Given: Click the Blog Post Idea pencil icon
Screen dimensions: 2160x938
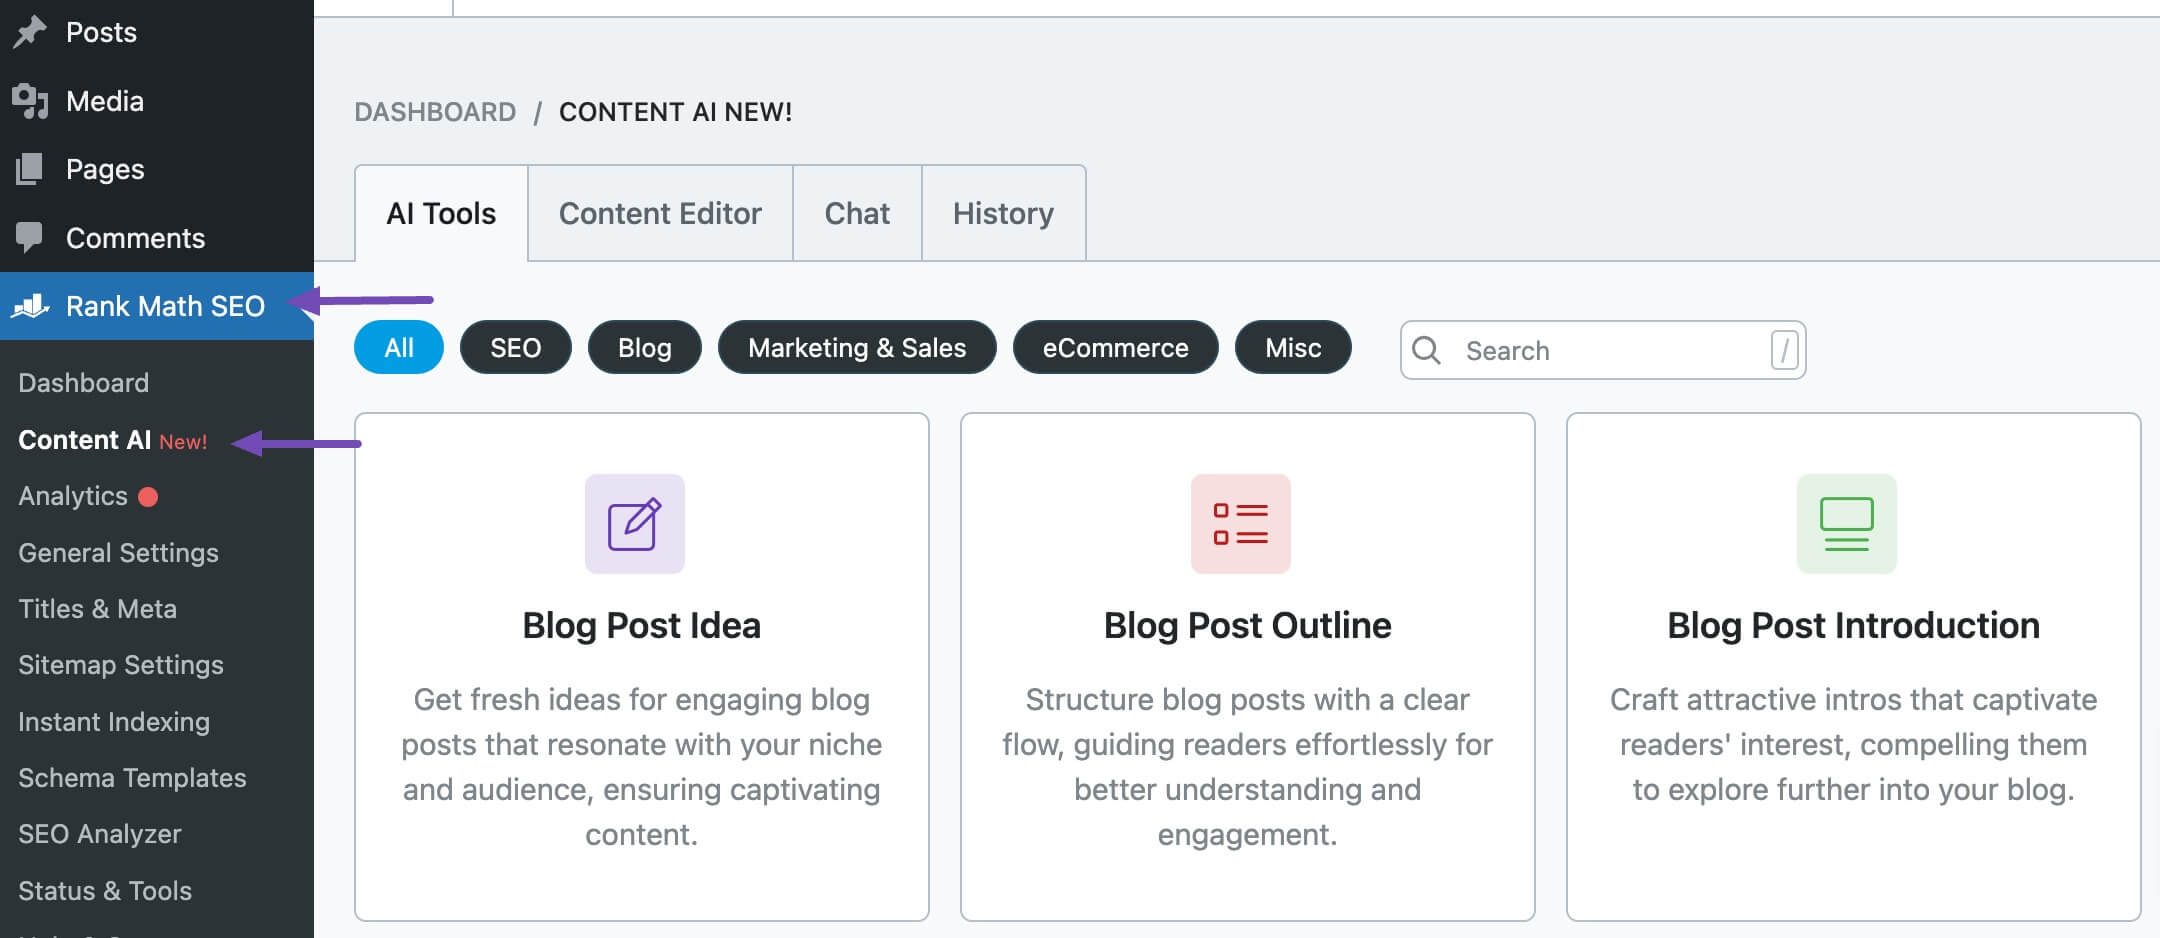Looking at the screenshot, I should pyautogui.click(x=635, y=524).
